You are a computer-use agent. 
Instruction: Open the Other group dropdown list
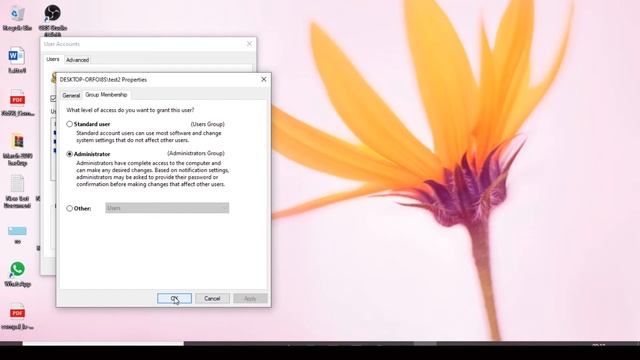[x=167, y=208]
